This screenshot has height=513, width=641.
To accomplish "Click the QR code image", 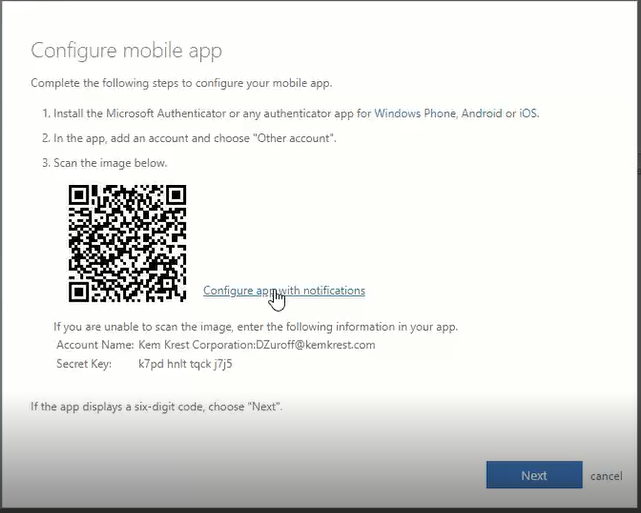I will click(127, 243).
